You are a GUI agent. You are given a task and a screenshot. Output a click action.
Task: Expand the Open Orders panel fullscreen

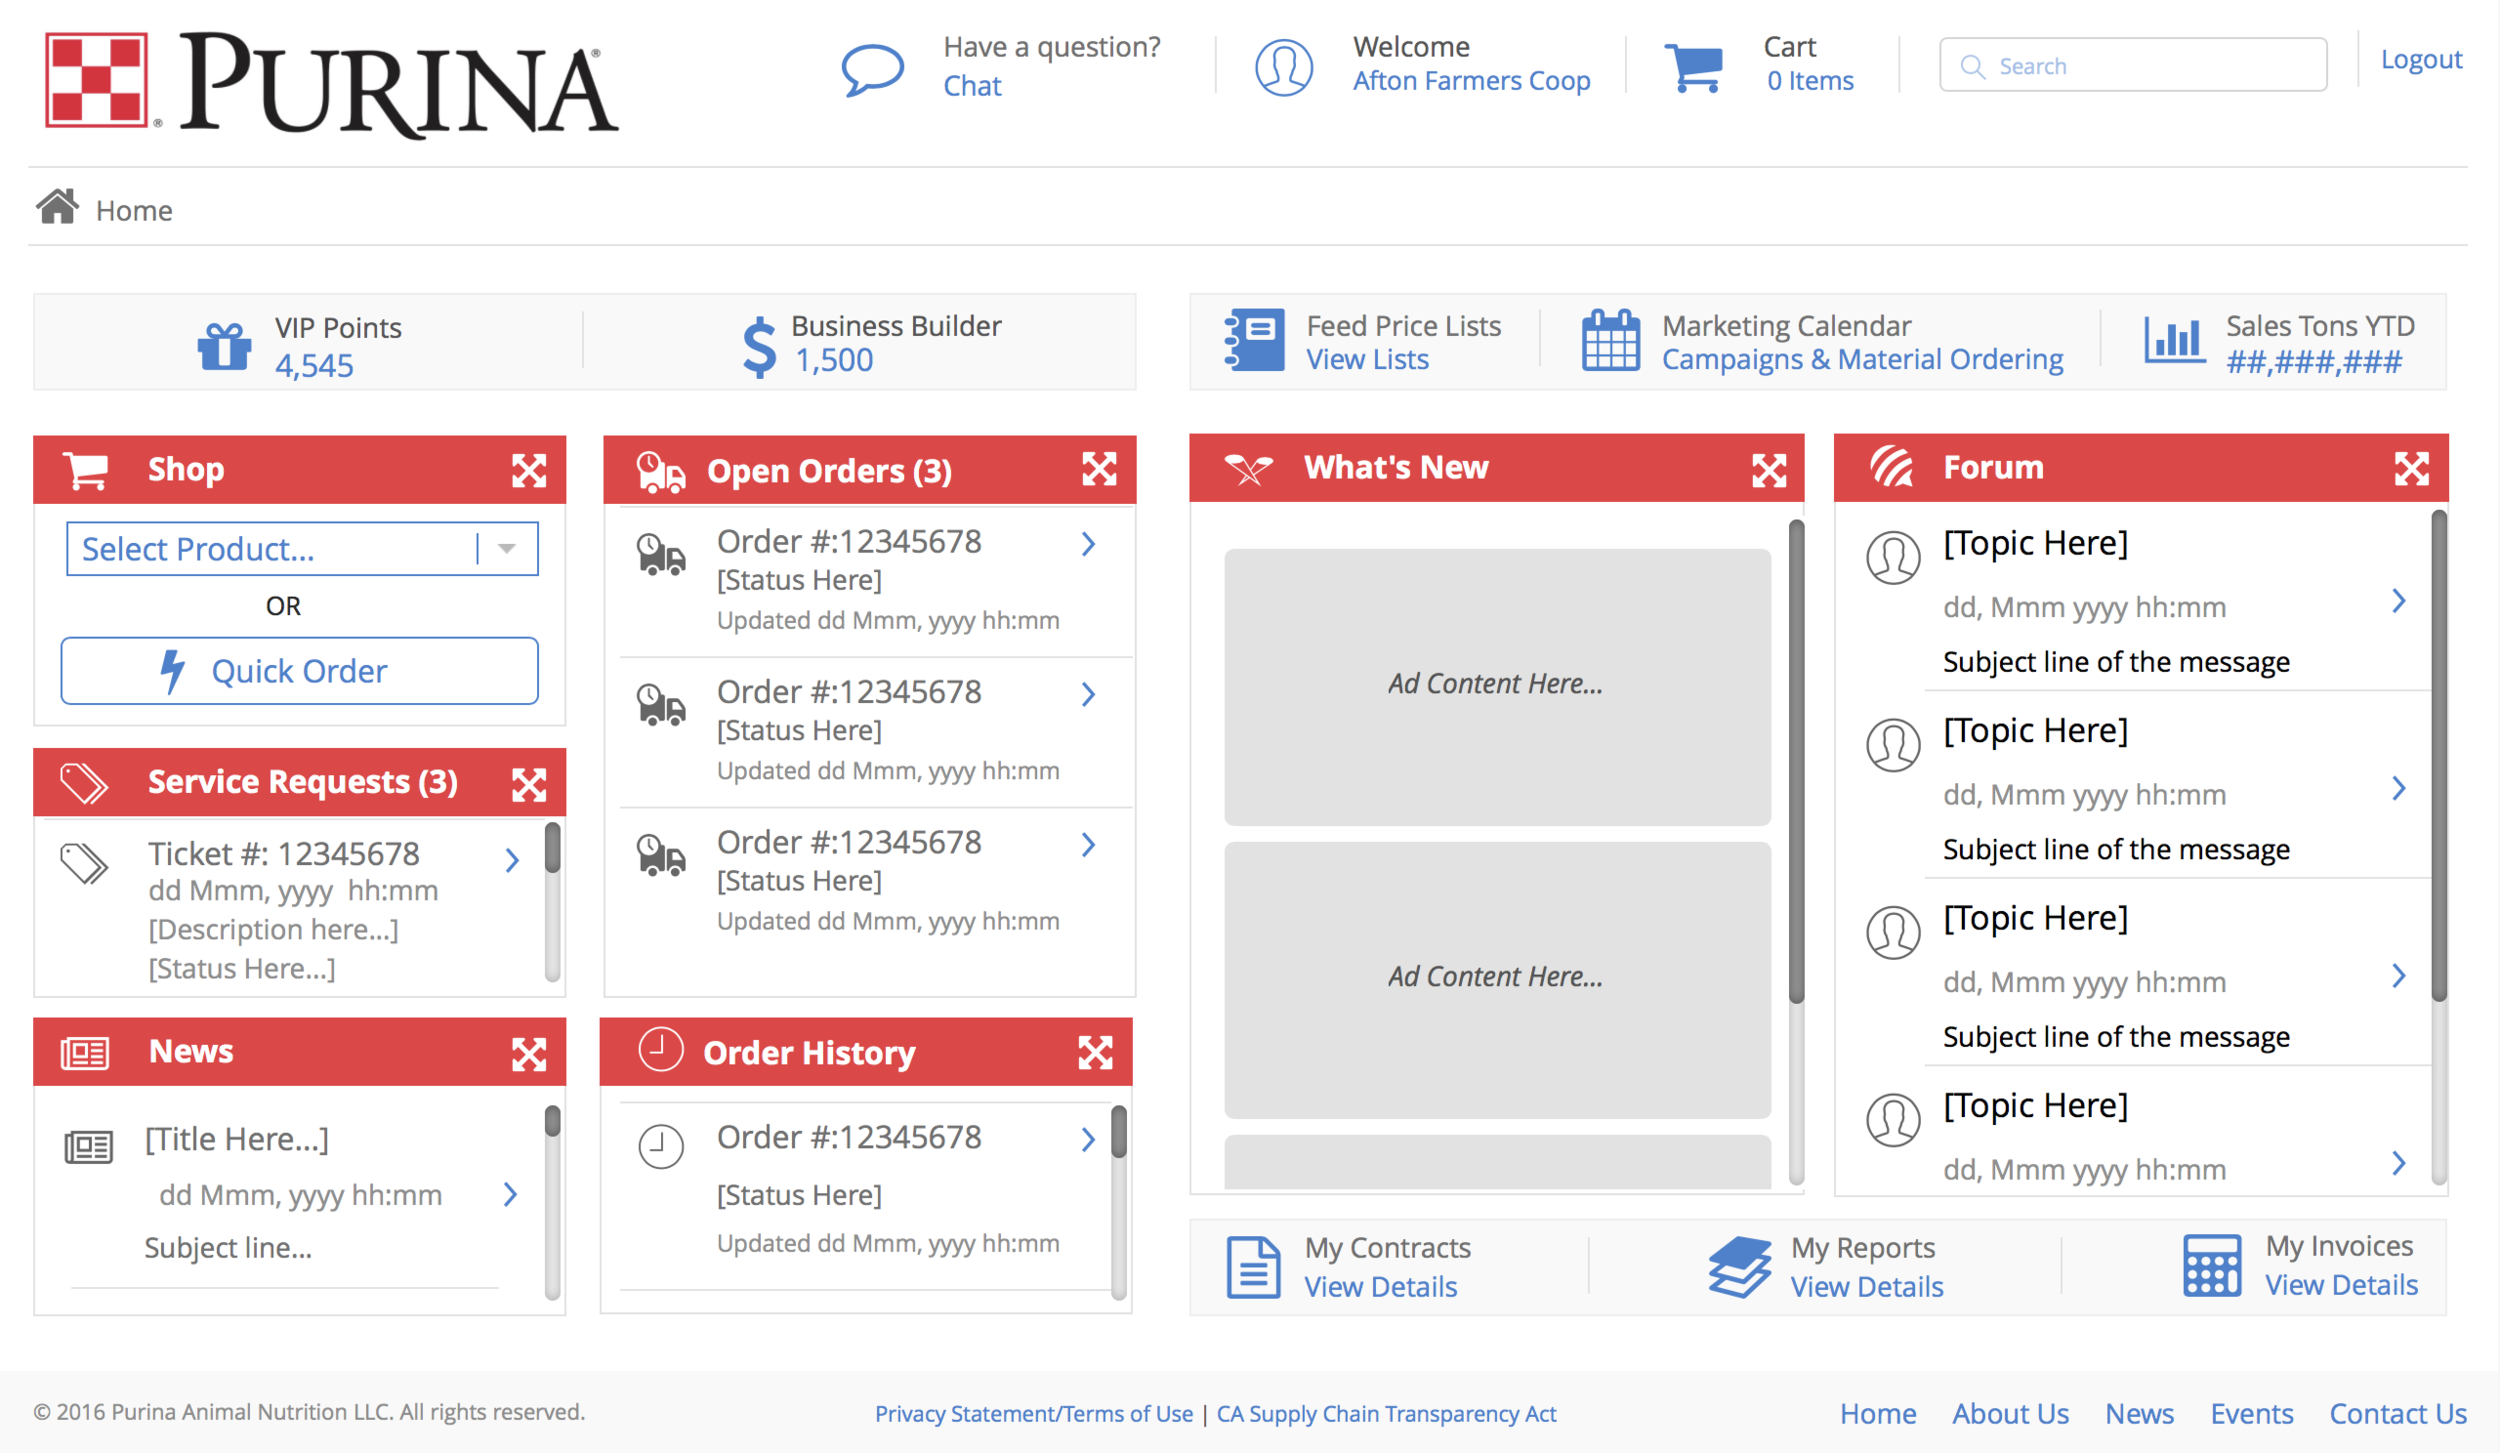pos(1099,469)
